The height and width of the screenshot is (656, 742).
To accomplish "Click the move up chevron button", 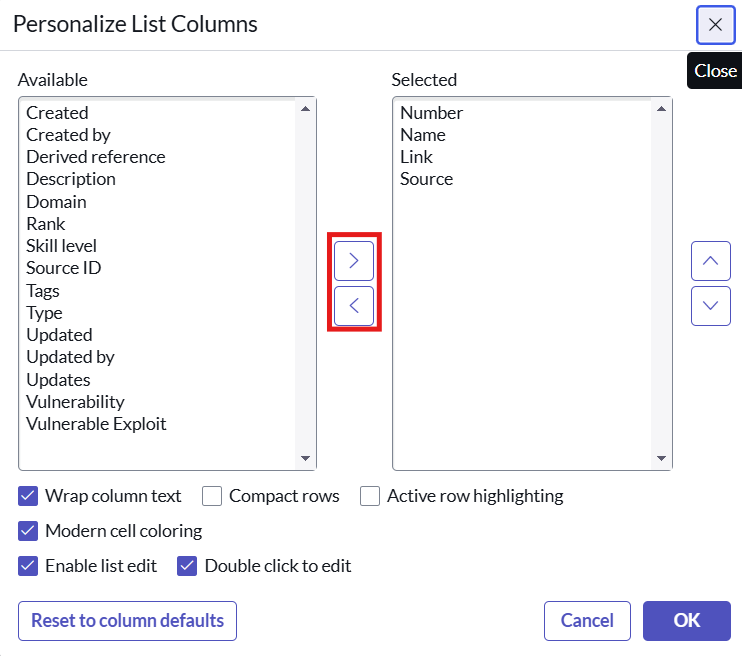I will (710, 261).
